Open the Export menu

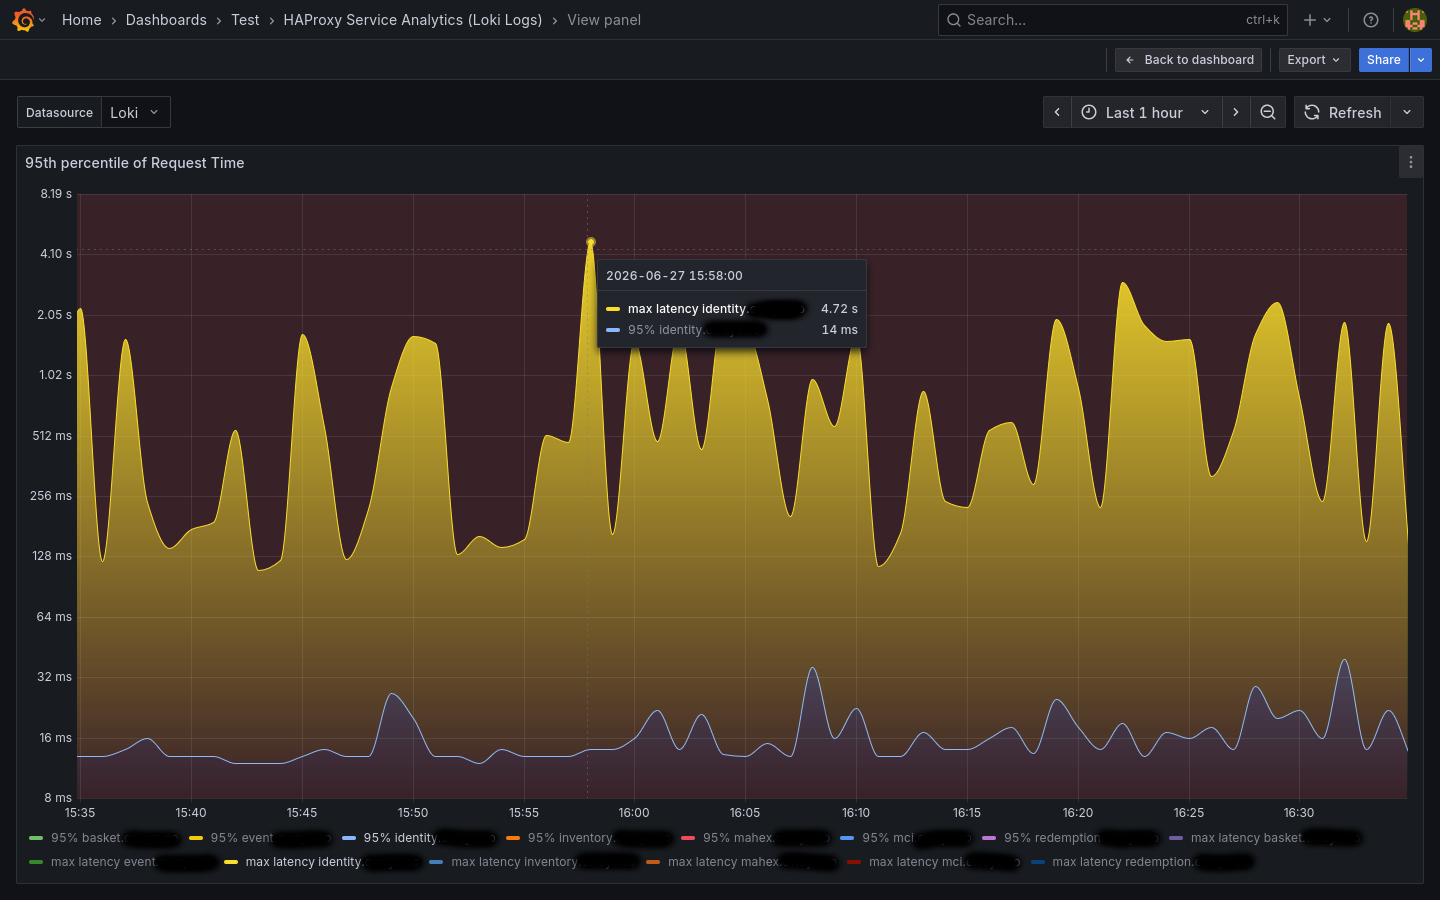tap(1314, 60)
